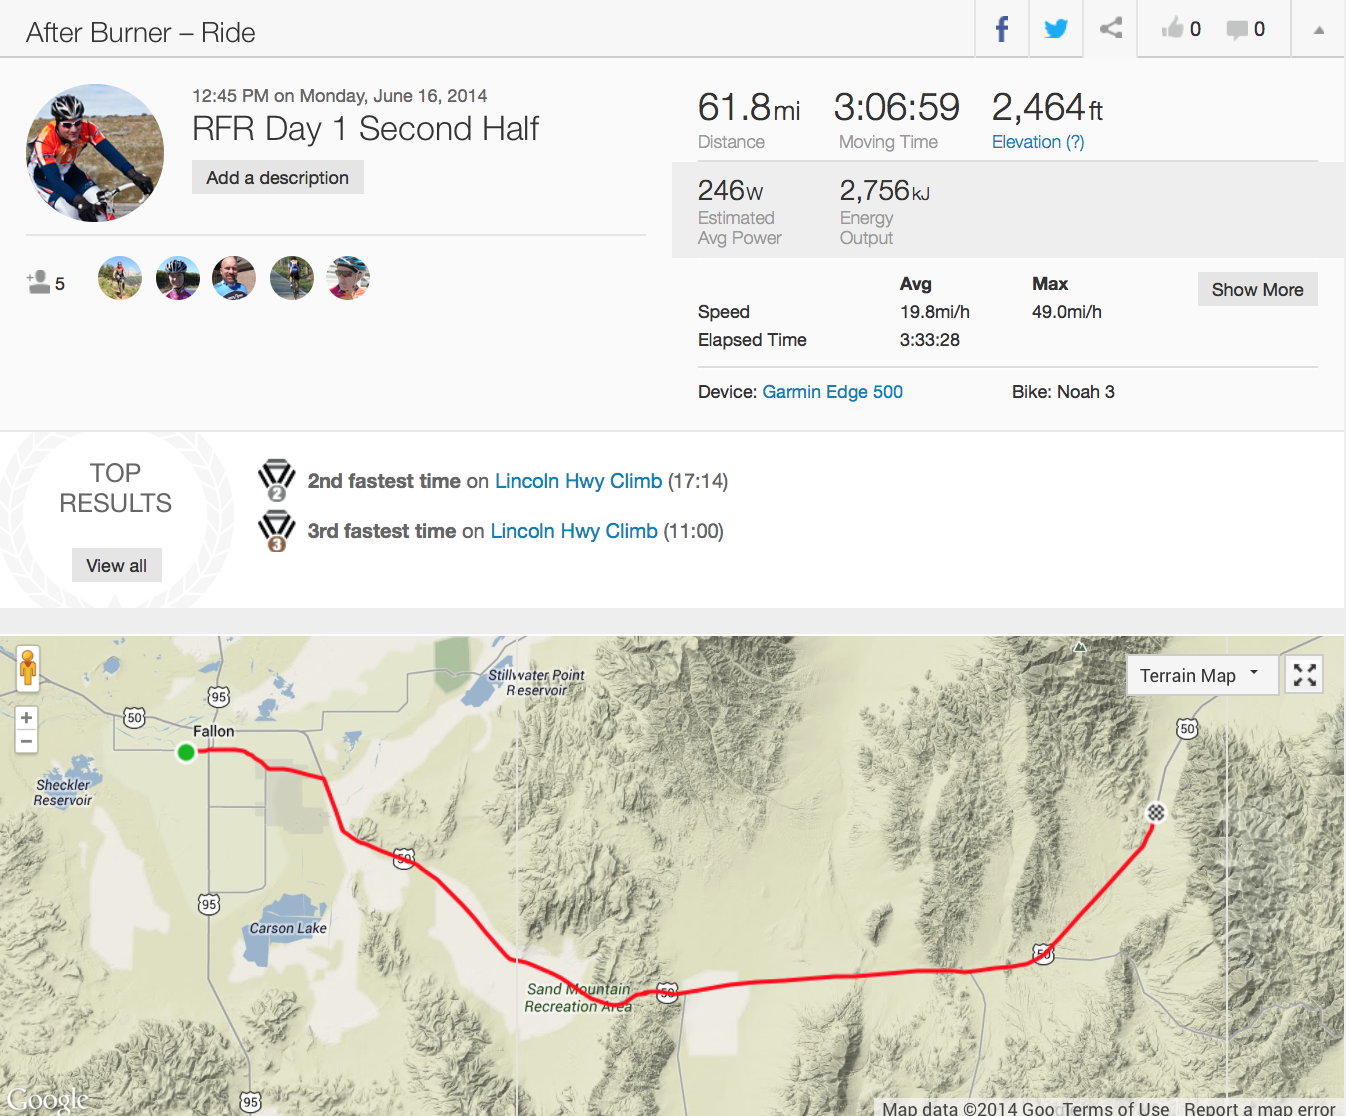Zoom out on the map
Image resolution: width=1346 pixels, height=1116 pixels.
click(x=27, y=741)
